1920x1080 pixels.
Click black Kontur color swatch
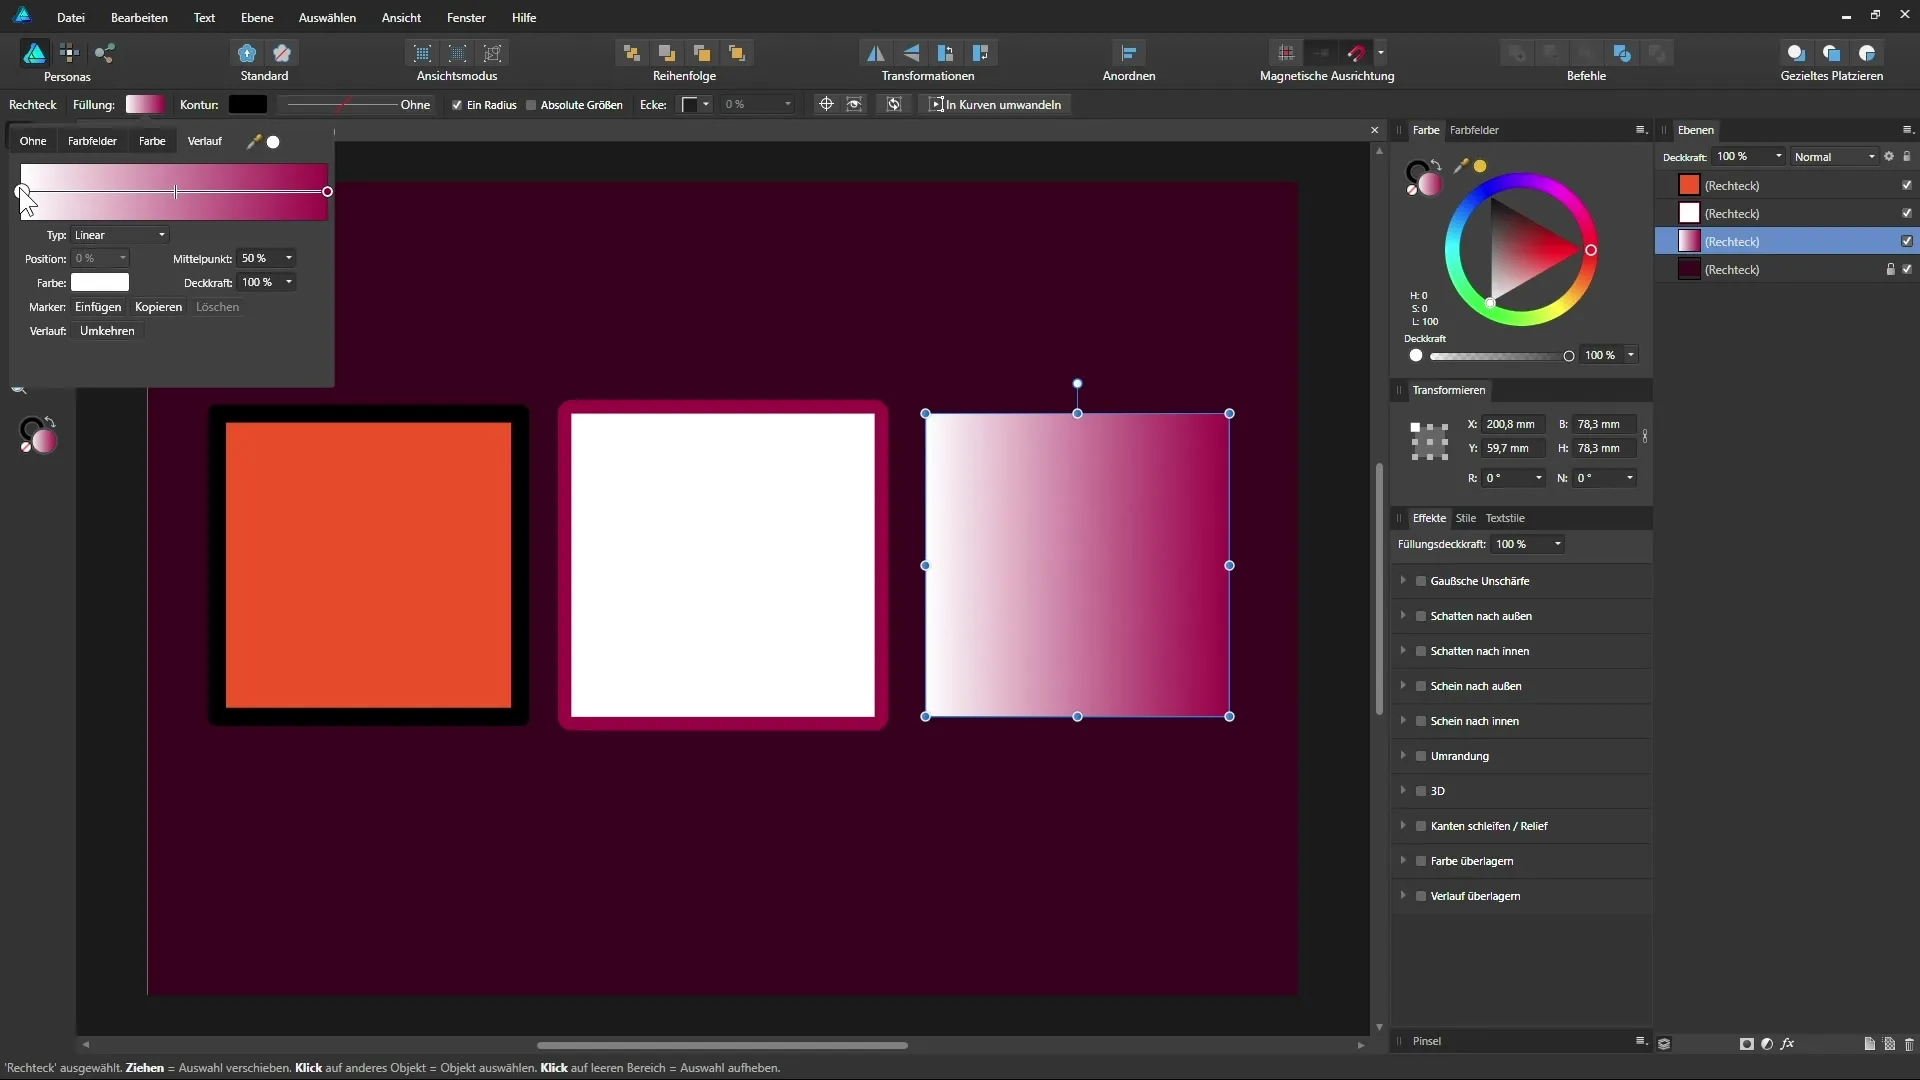coord(247,104)
